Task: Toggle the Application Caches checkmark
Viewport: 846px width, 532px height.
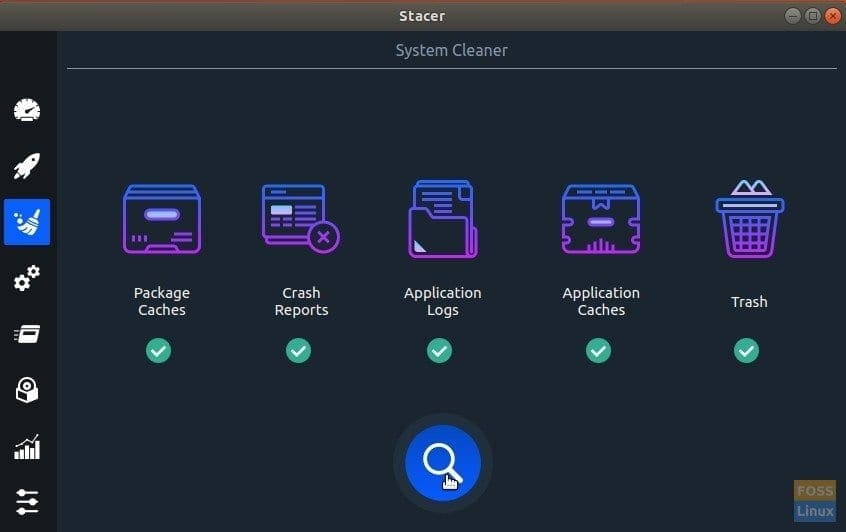Action: [598, 351]
